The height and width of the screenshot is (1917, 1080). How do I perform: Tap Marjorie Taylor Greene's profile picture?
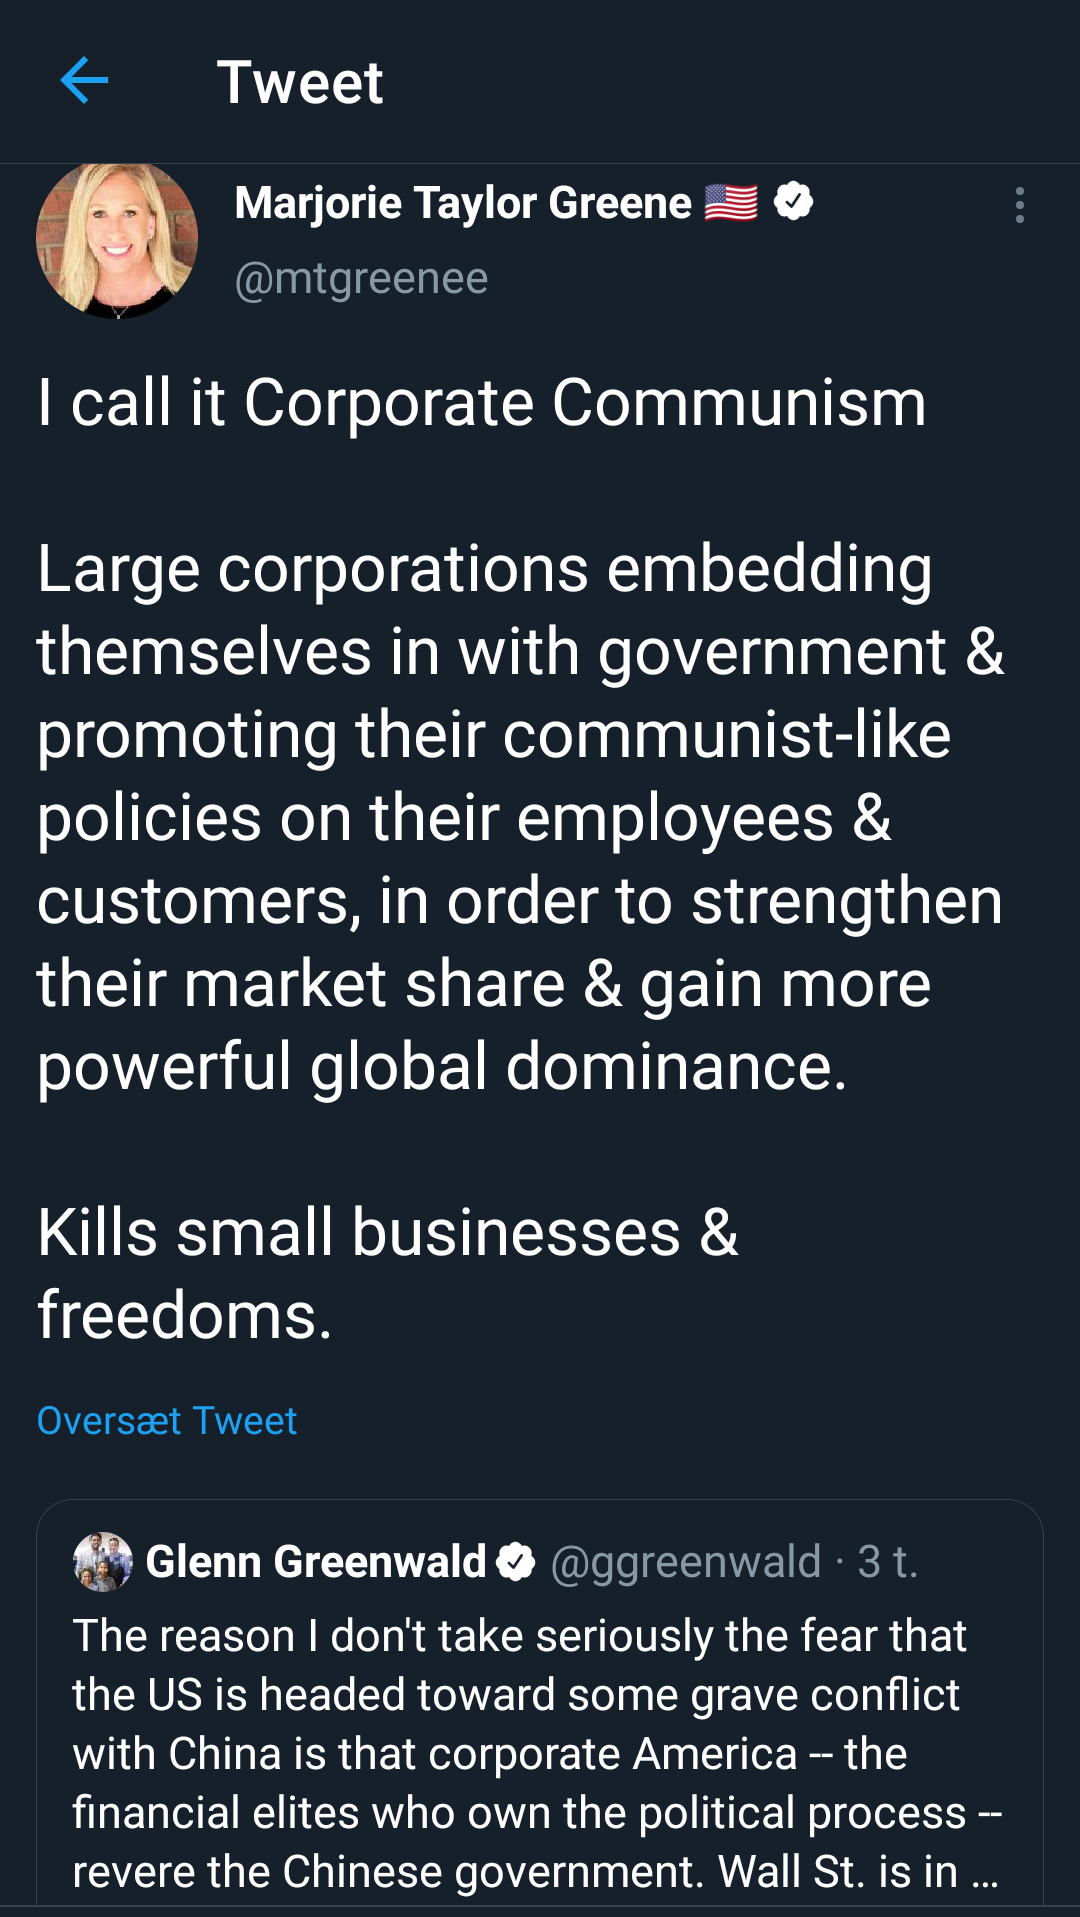(x=117, y=238)
